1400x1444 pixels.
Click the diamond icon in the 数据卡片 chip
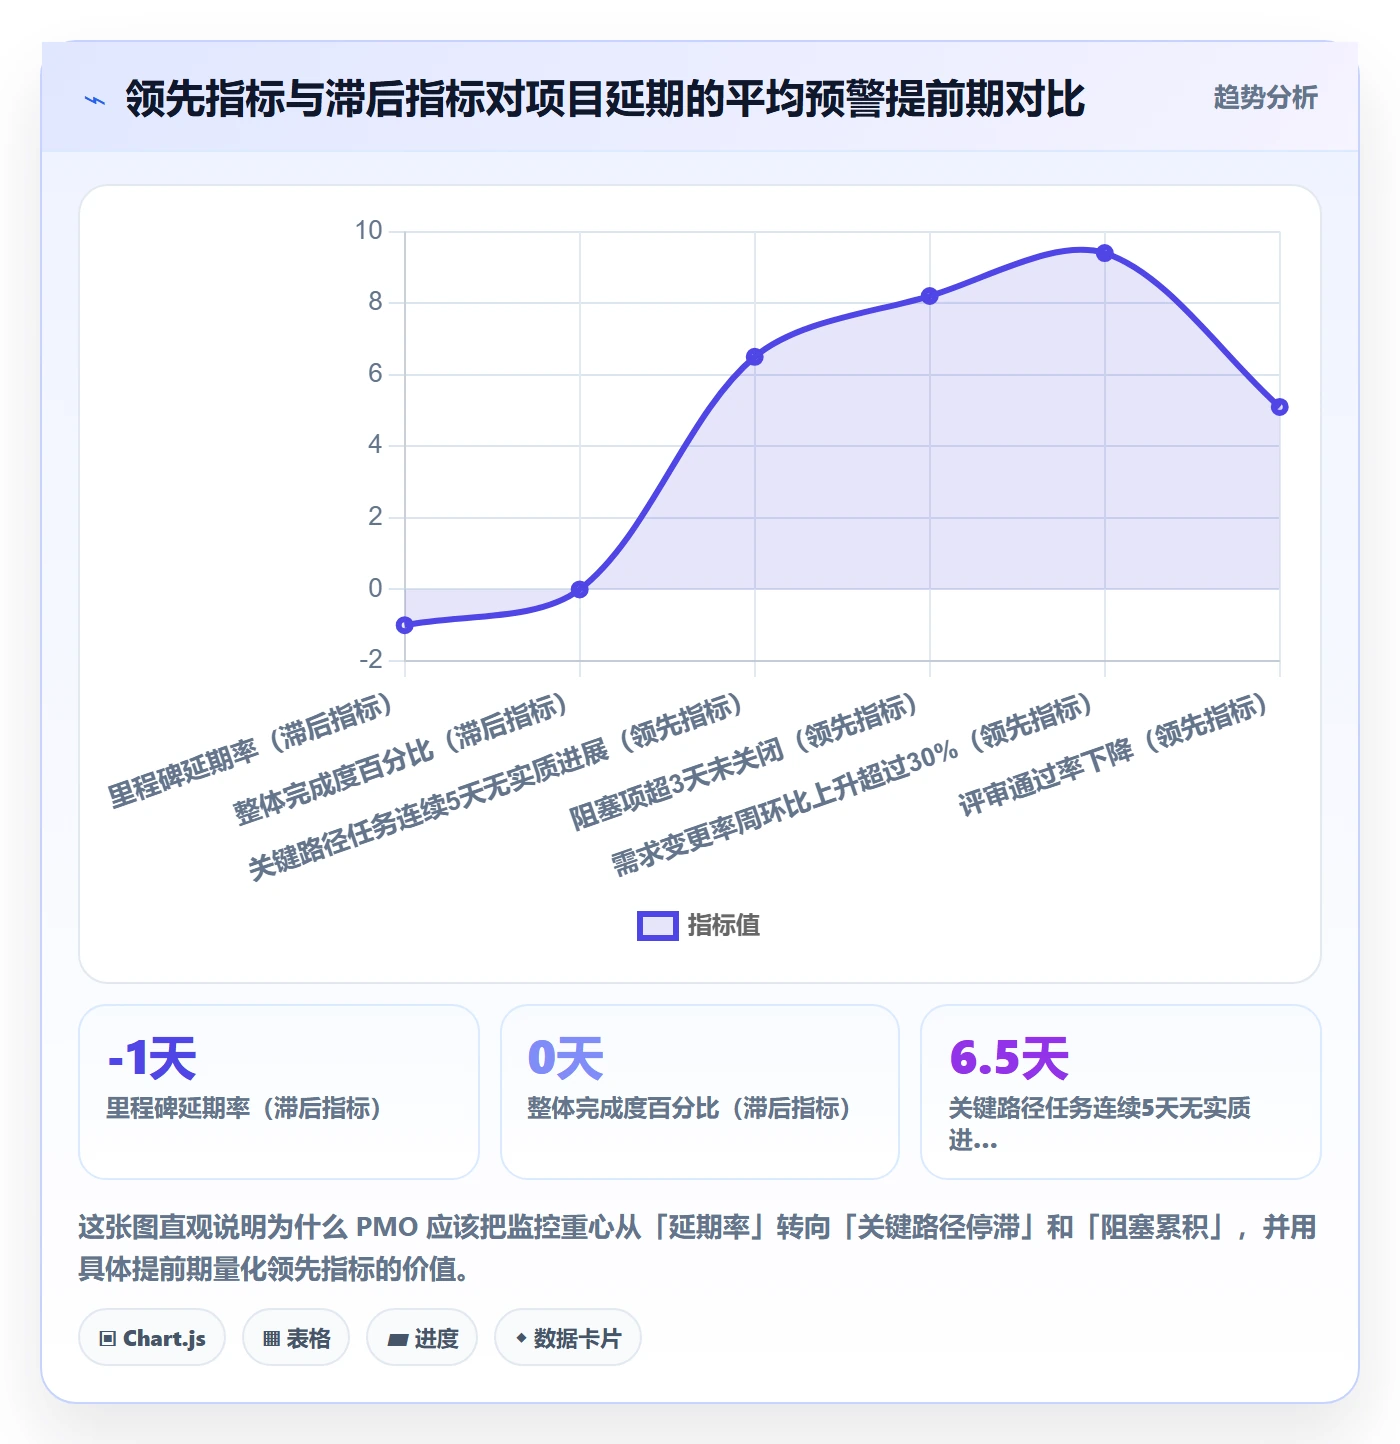pyautogui.click(x=521, y=1338)
